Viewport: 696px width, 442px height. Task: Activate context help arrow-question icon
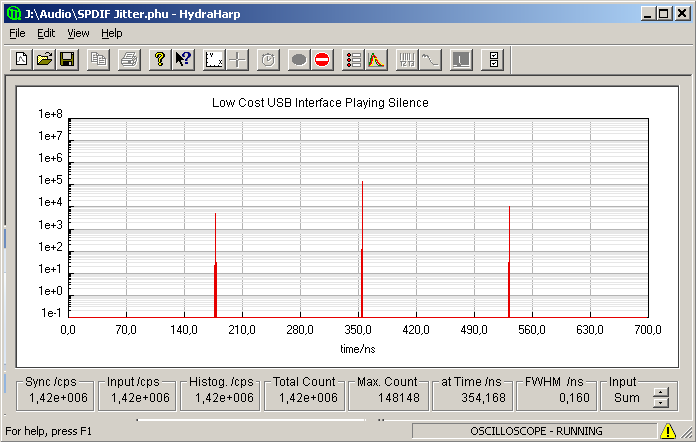(183, 59)
